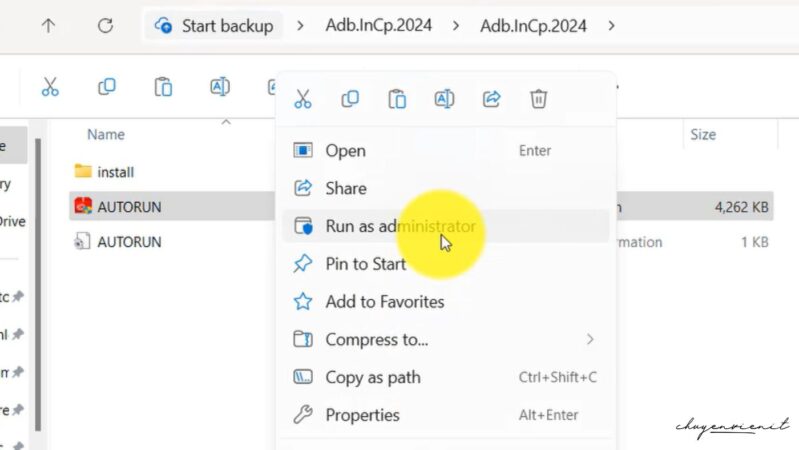Click Start backup cloud icon
Viewport: 799px width, 450px height.
click(163, 25)
